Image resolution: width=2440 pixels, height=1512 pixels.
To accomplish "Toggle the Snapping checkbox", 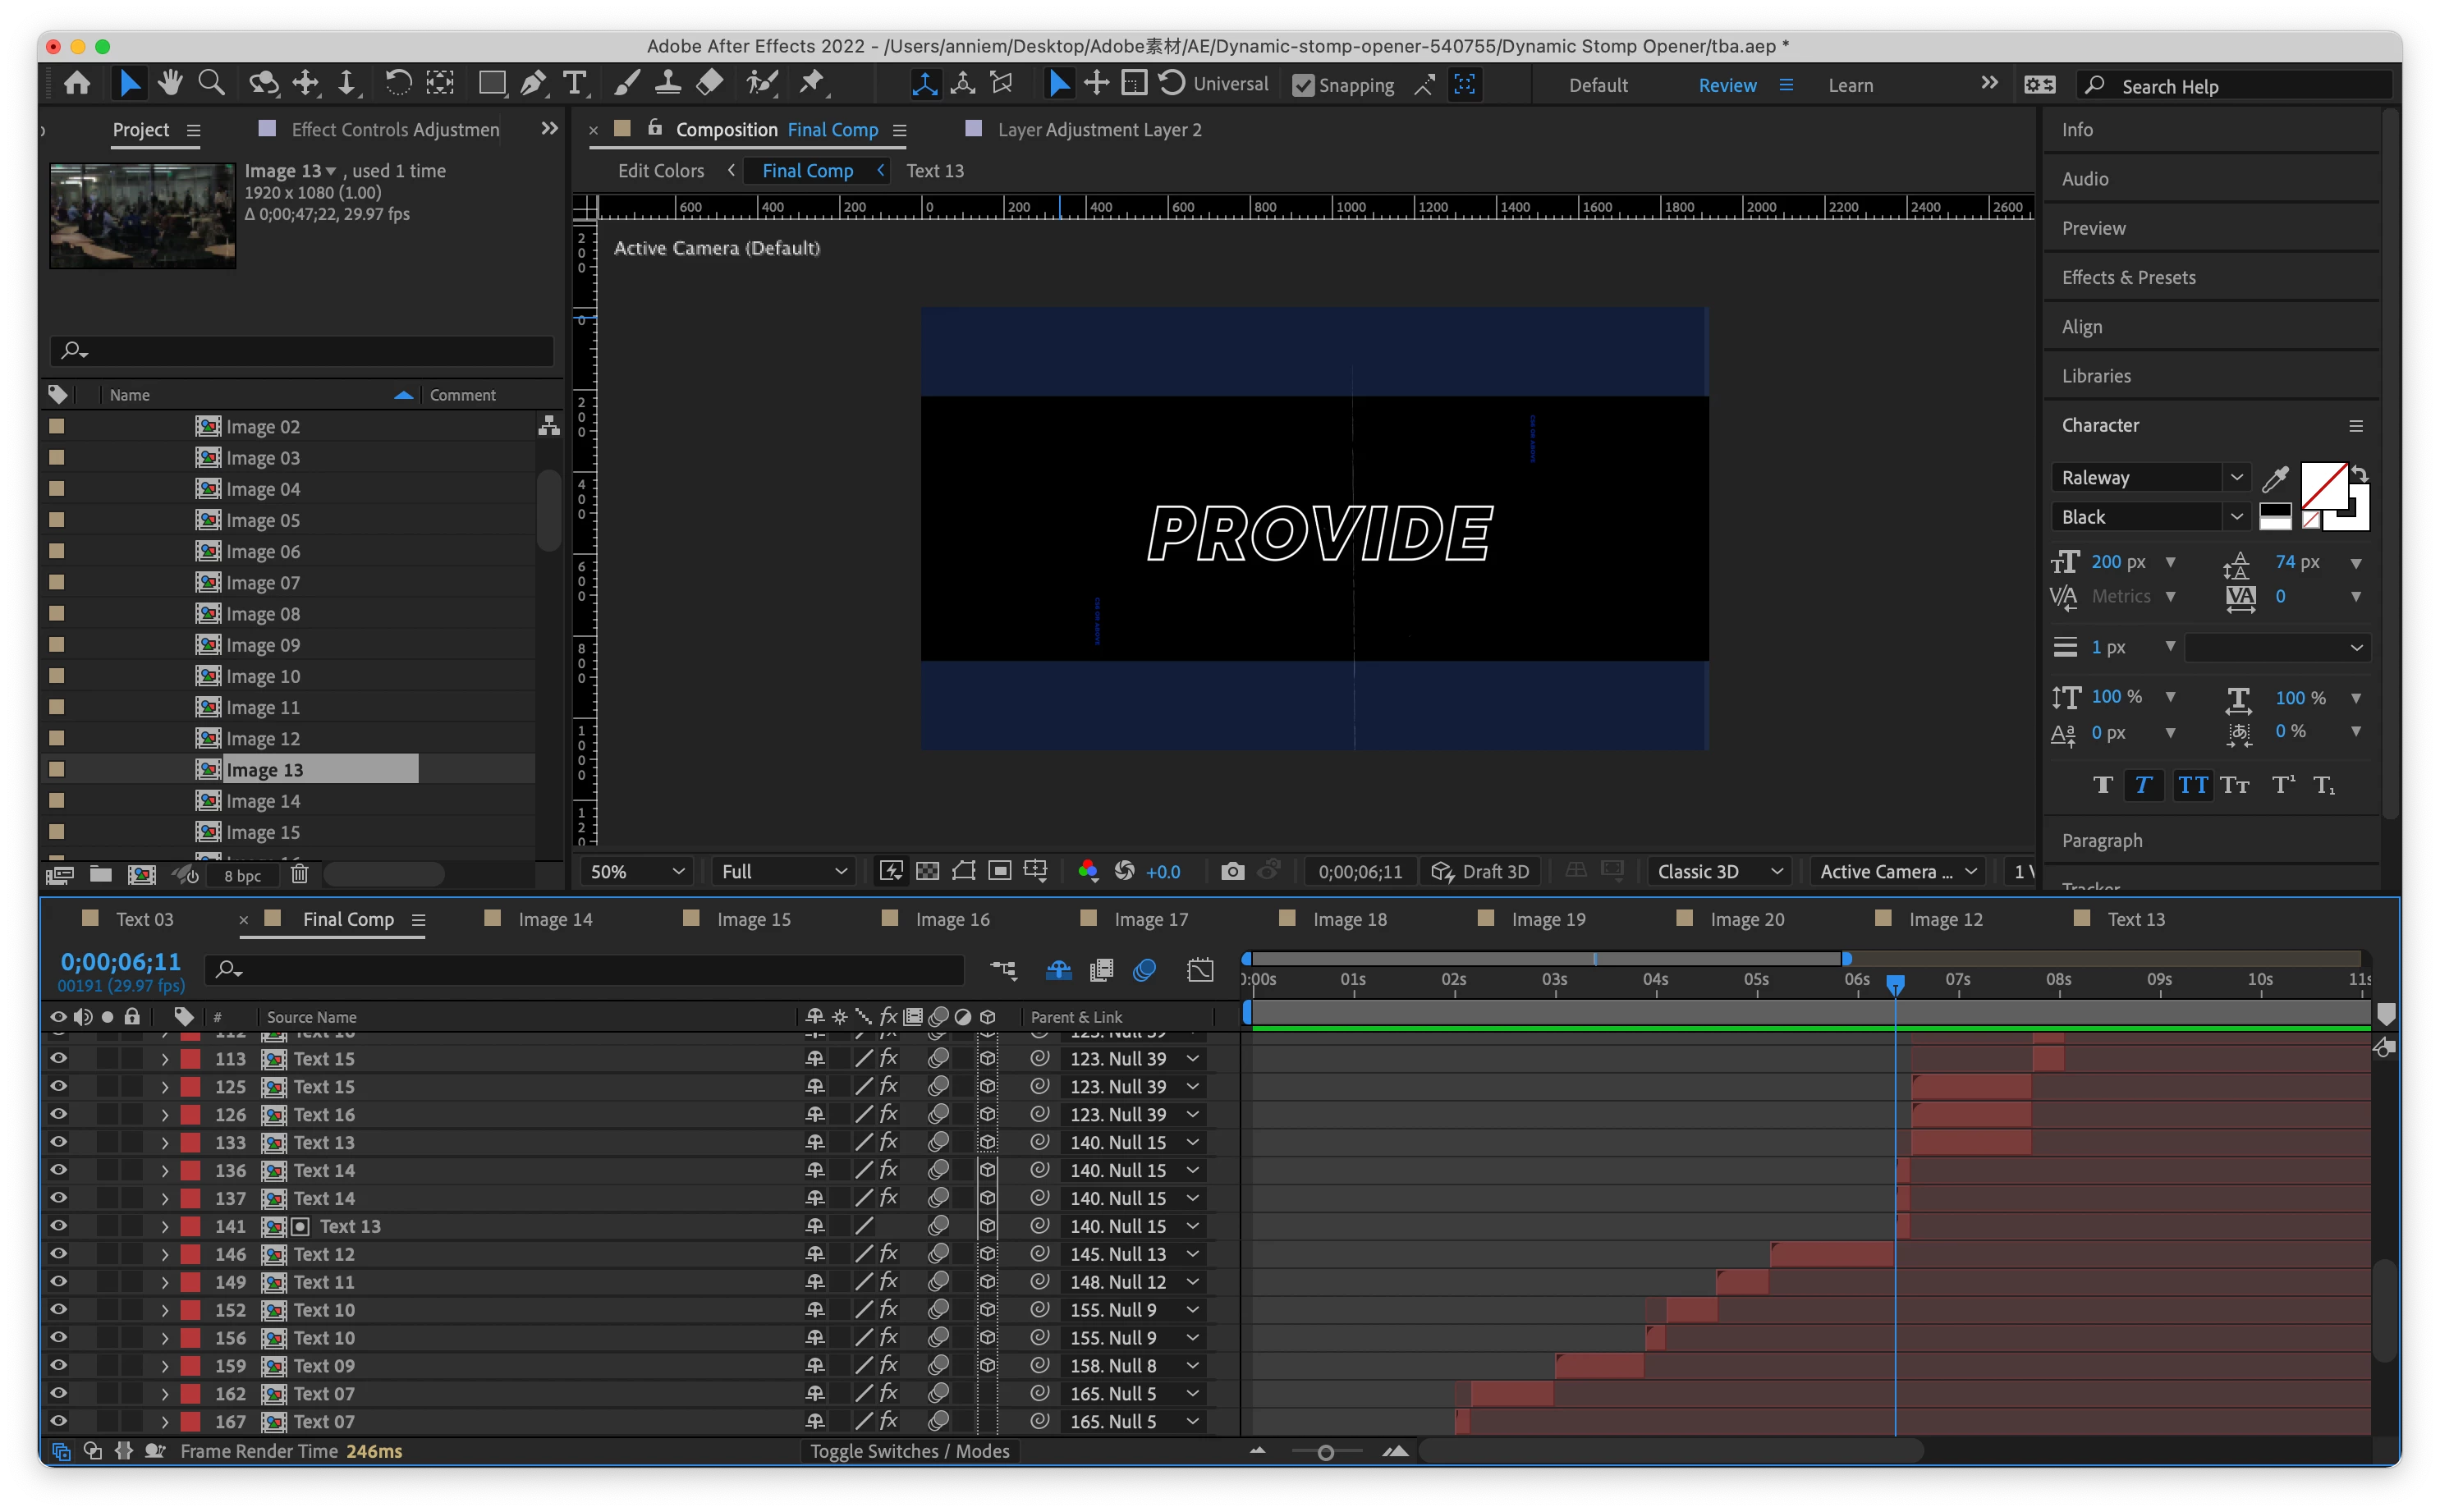I will 1303,85.
